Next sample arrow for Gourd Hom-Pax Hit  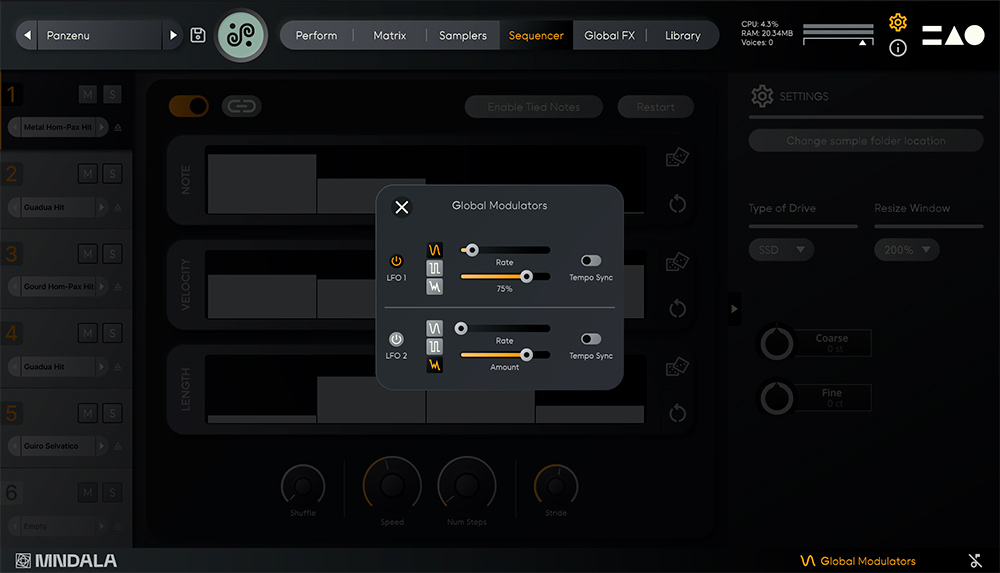point(101,286)
